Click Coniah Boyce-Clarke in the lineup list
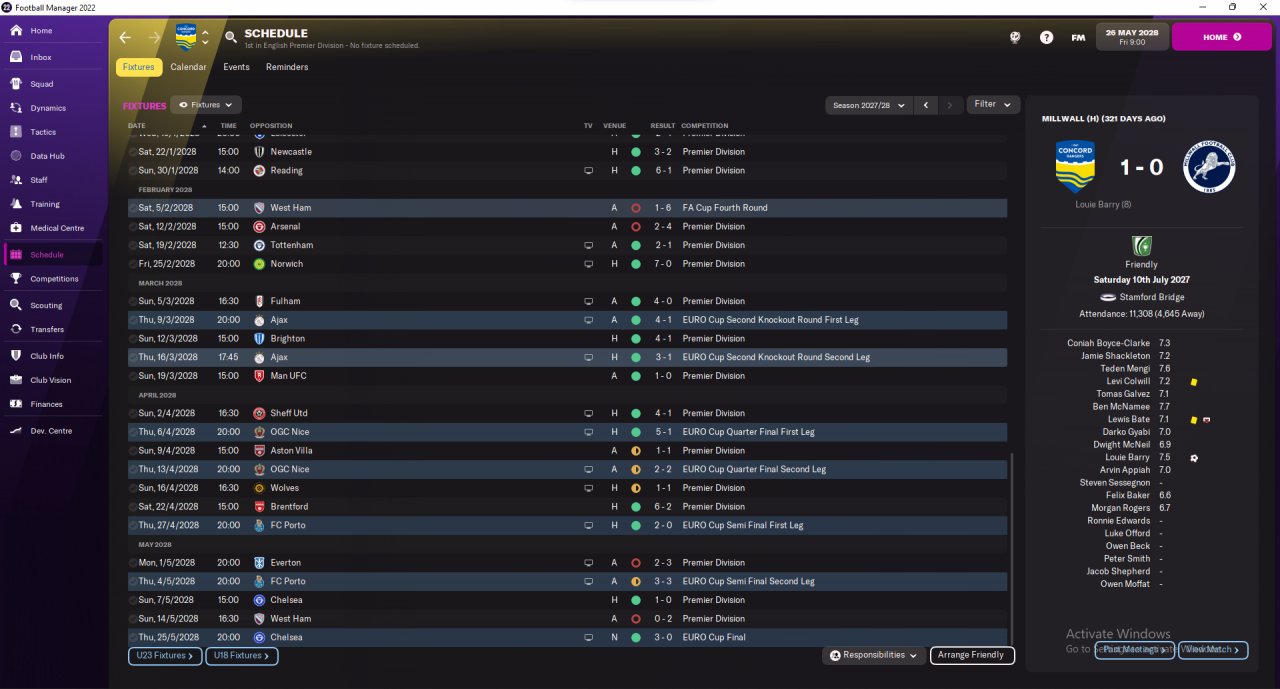 tap(1109, 343)
